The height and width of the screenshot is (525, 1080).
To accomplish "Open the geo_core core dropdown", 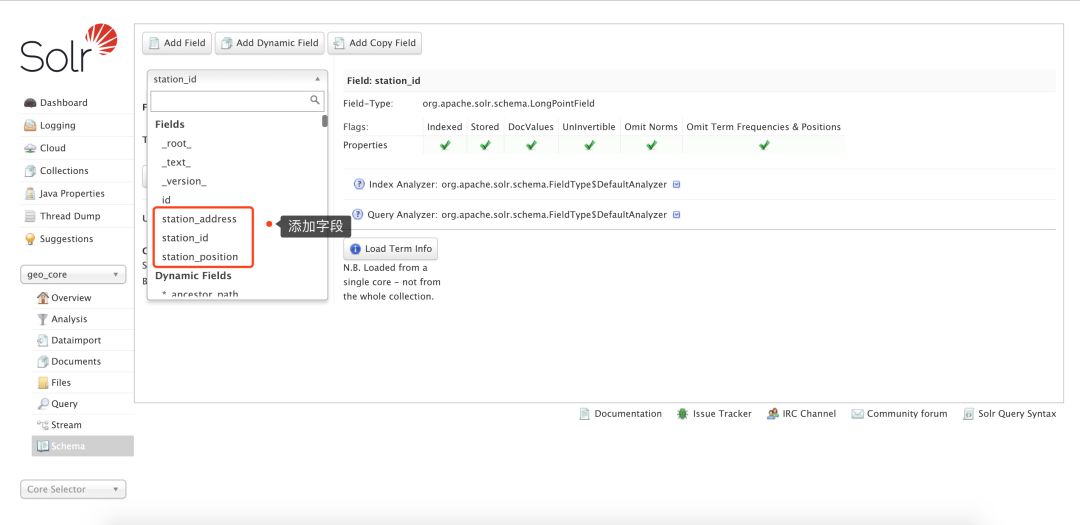I will pyautogui.click(x=73, y=274).
